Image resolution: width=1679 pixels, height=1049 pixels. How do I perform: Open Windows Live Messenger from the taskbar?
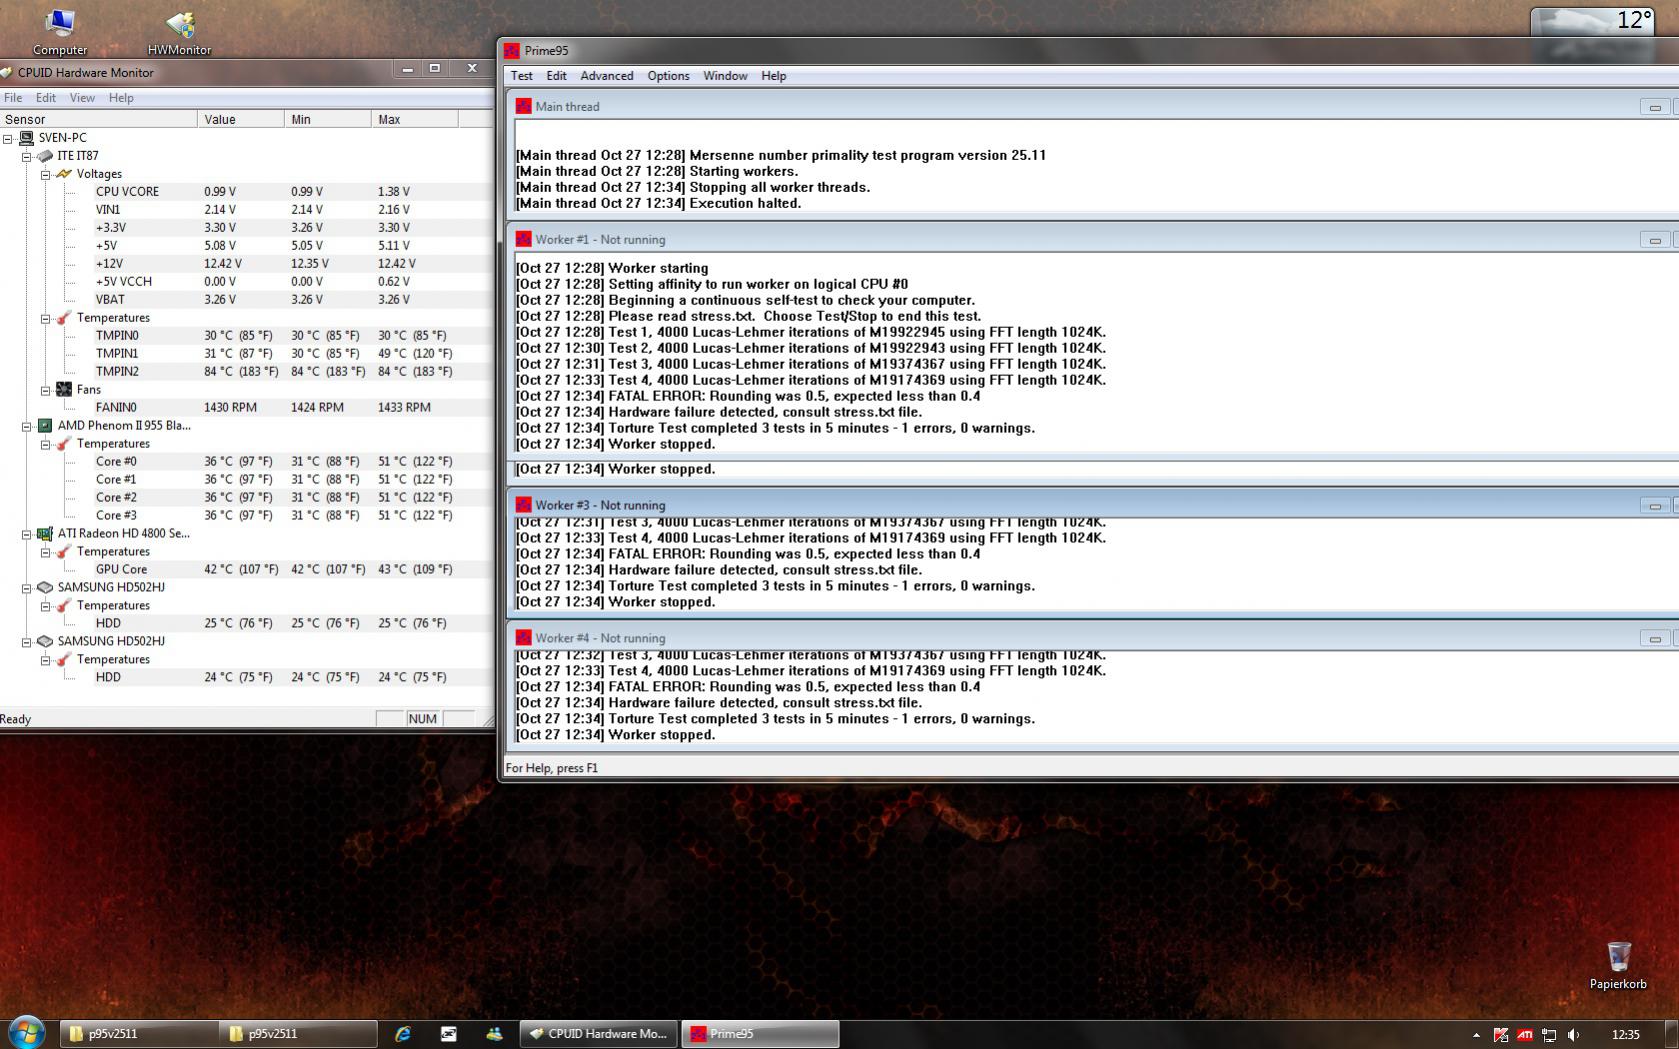[494, 1034]
